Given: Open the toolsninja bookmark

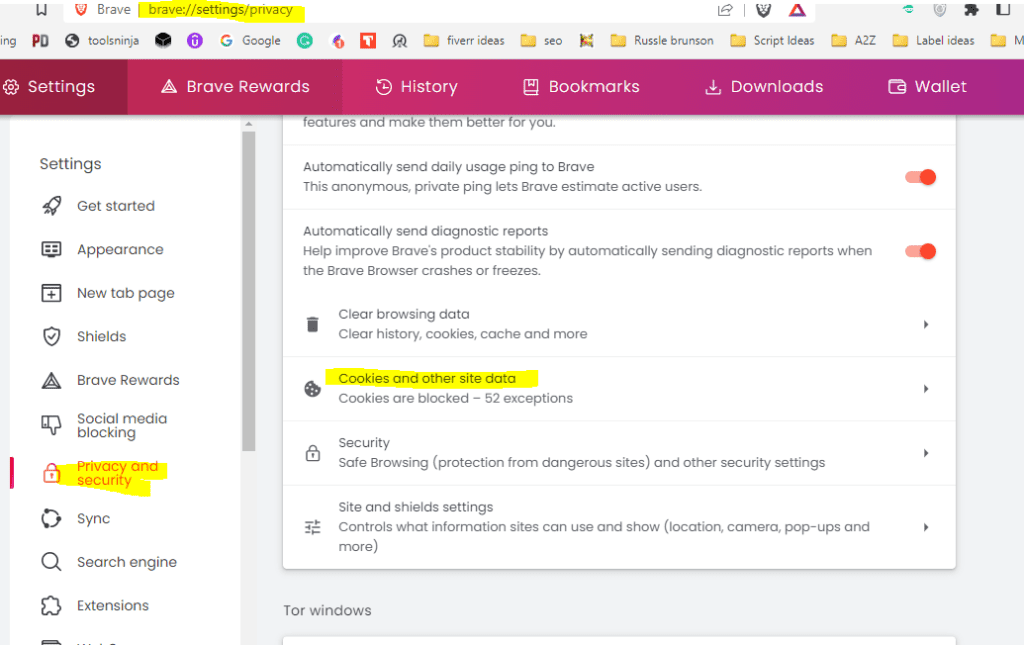Looking at the screenshot, I should pyautogui.click(x=102, y=40).
